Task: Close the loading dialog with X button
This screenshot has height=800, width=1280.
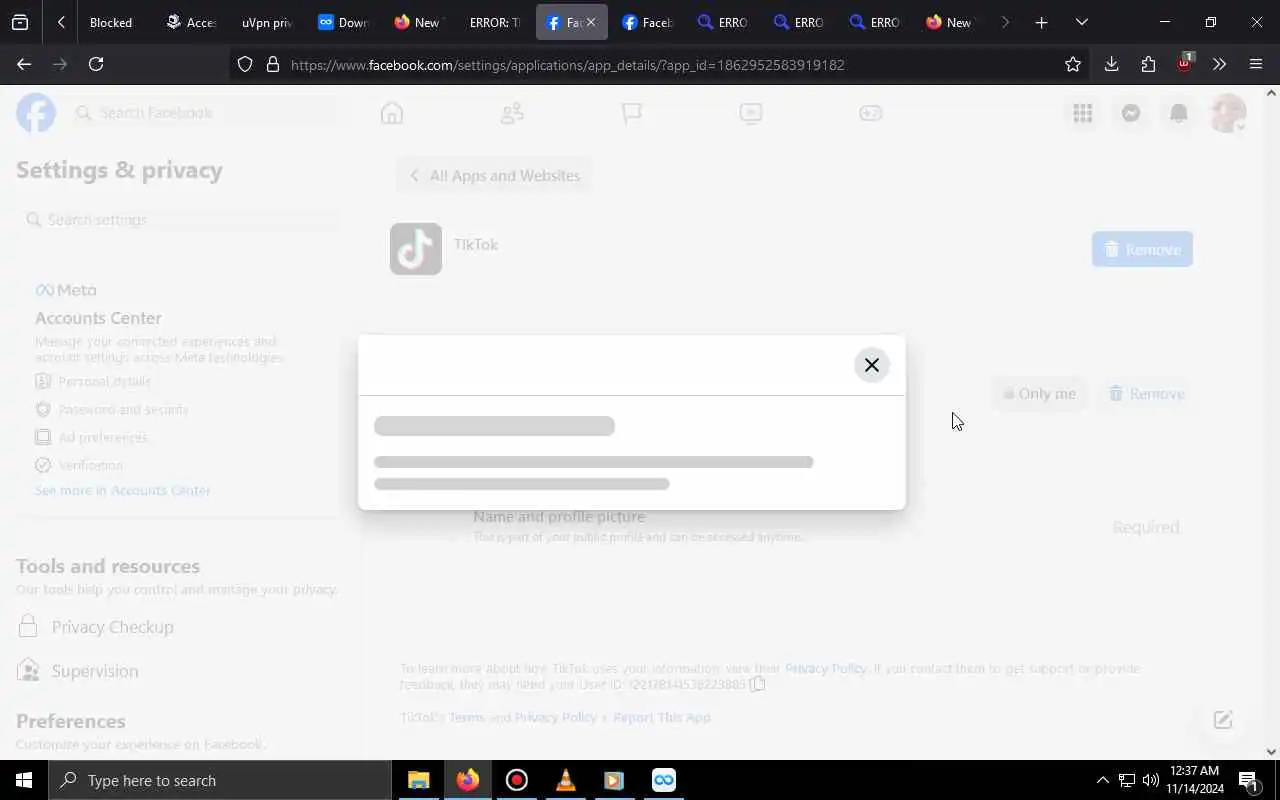Action: 871,365
